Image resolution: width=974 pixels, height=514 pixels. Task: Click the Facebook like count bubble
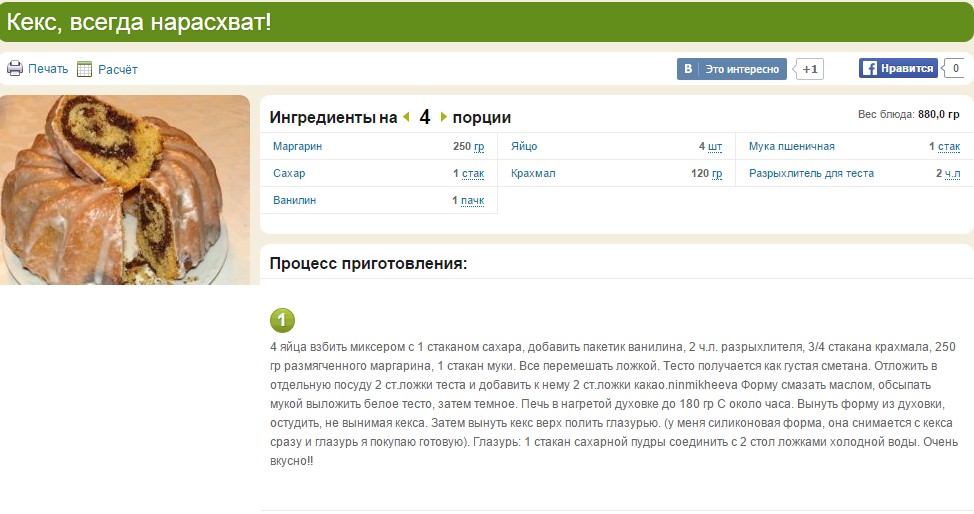(x=955, y=69)
